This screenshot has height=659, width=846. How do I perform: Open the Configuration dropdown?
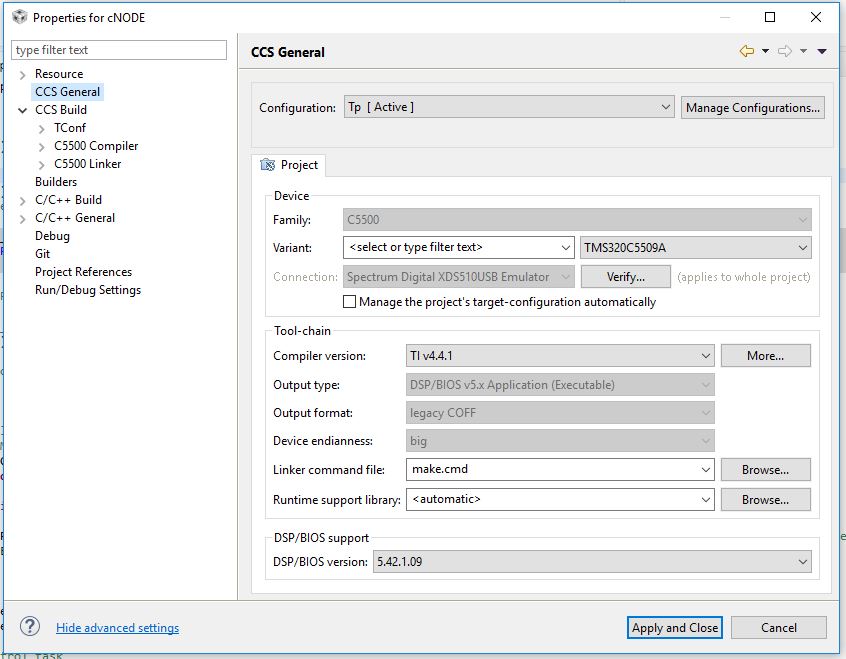[x=666, y=107]
